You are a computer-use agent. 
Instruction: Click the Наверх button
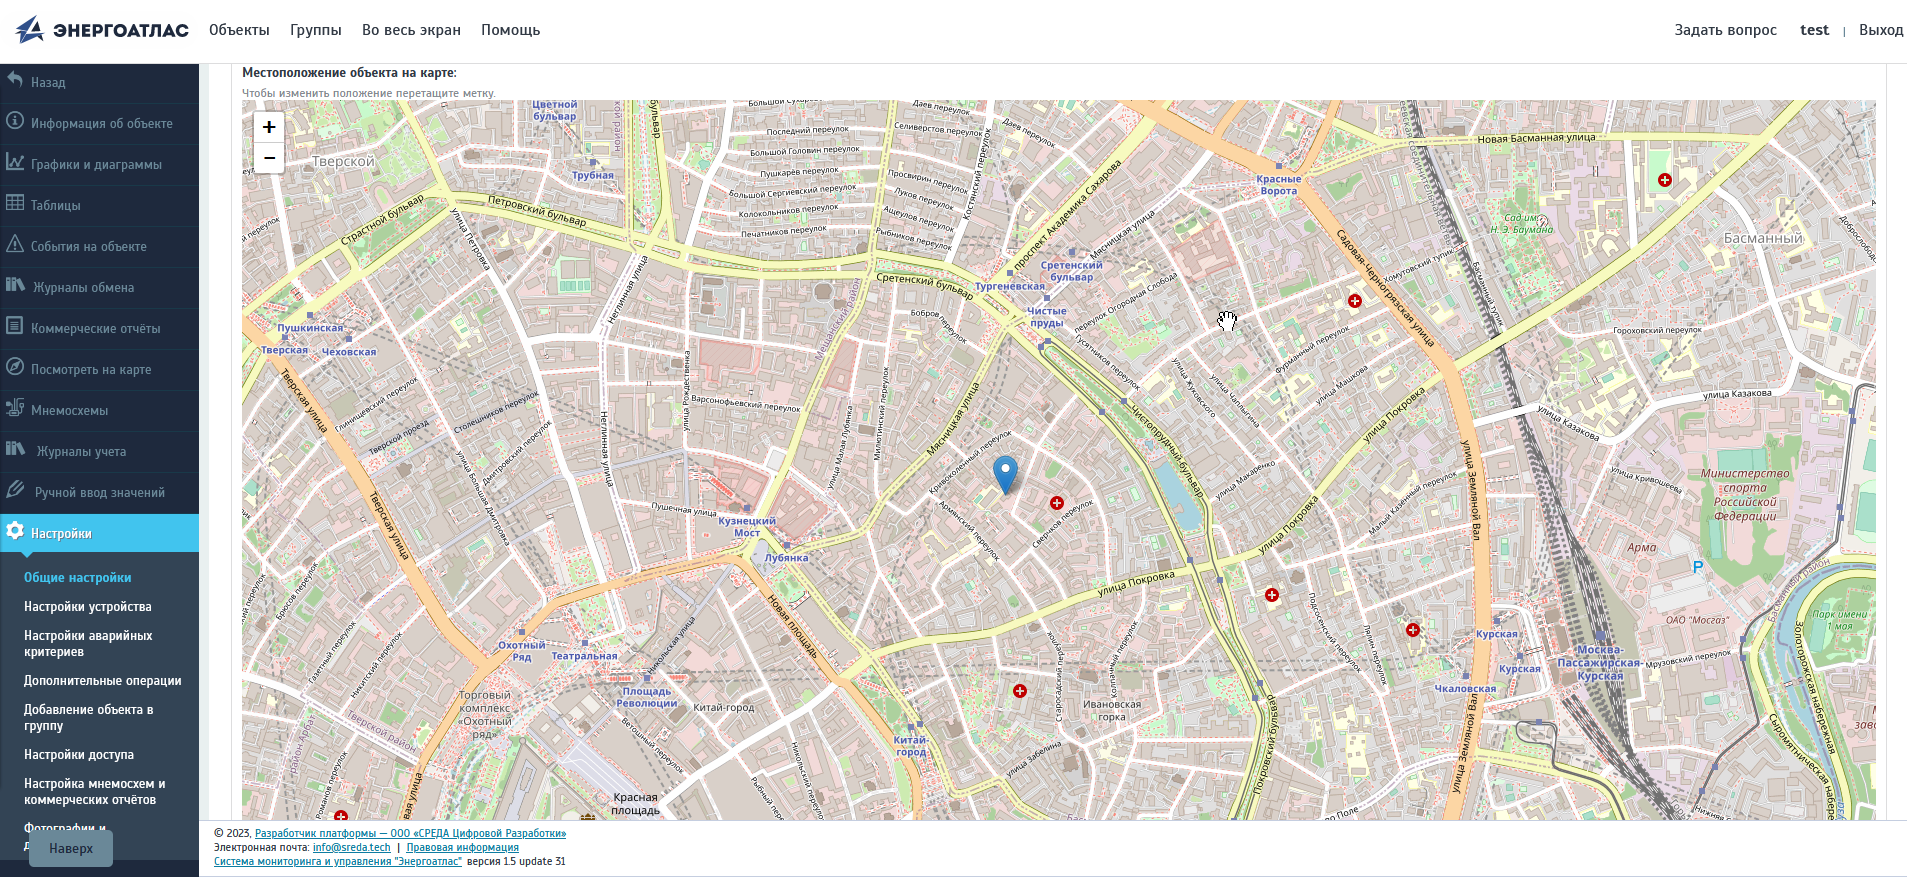pyautogui.click(x=71, y=848)
